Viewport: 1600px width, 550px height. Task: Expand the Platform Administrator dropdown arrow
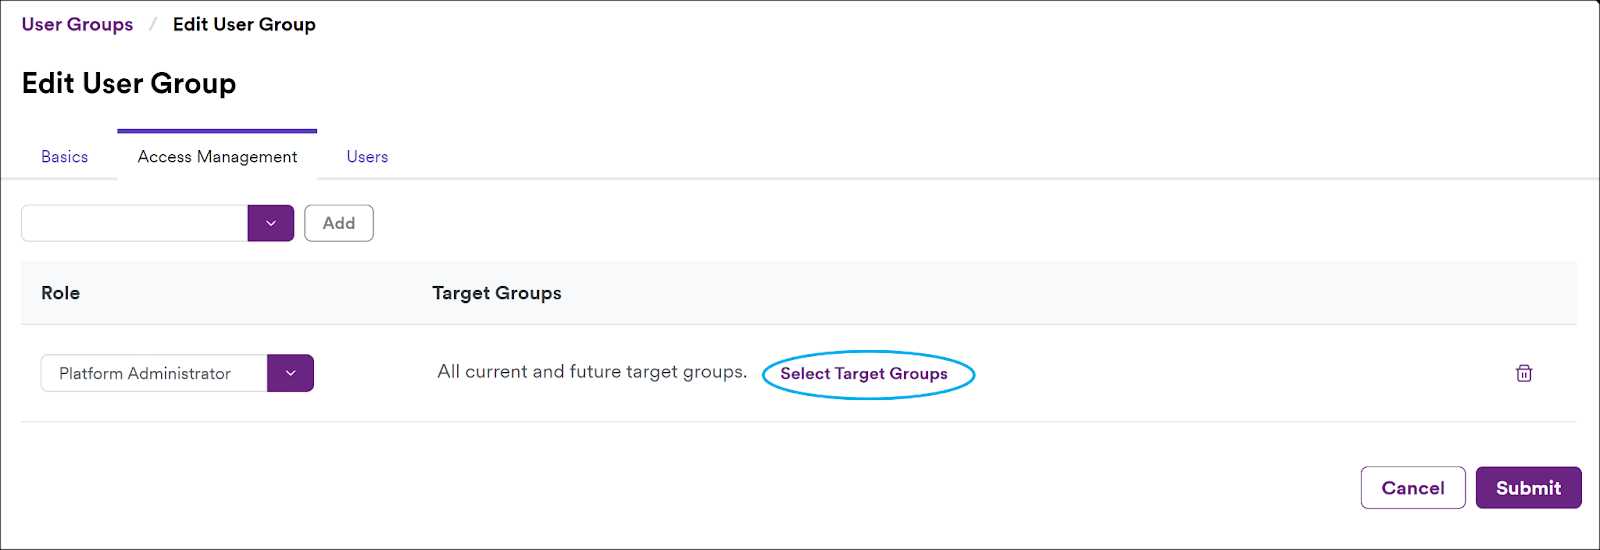click(x=291, y=373)
